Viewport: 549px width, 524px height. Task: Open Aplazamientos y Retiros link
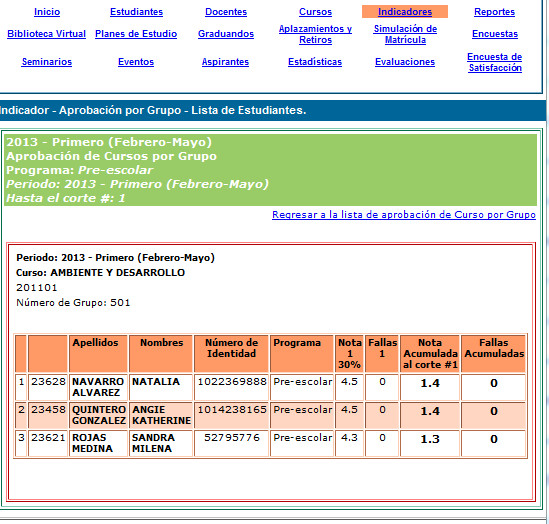pos(315,34)
